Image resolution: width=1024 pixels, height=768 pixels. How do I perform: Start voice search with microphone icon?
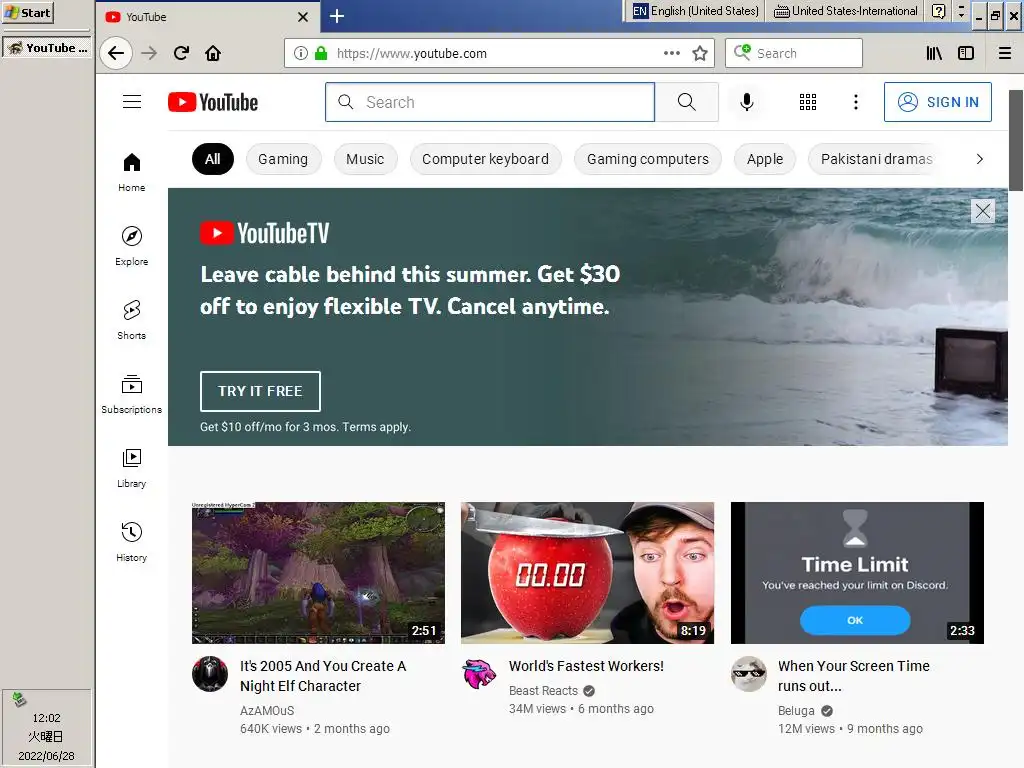(x=746, y=102)
